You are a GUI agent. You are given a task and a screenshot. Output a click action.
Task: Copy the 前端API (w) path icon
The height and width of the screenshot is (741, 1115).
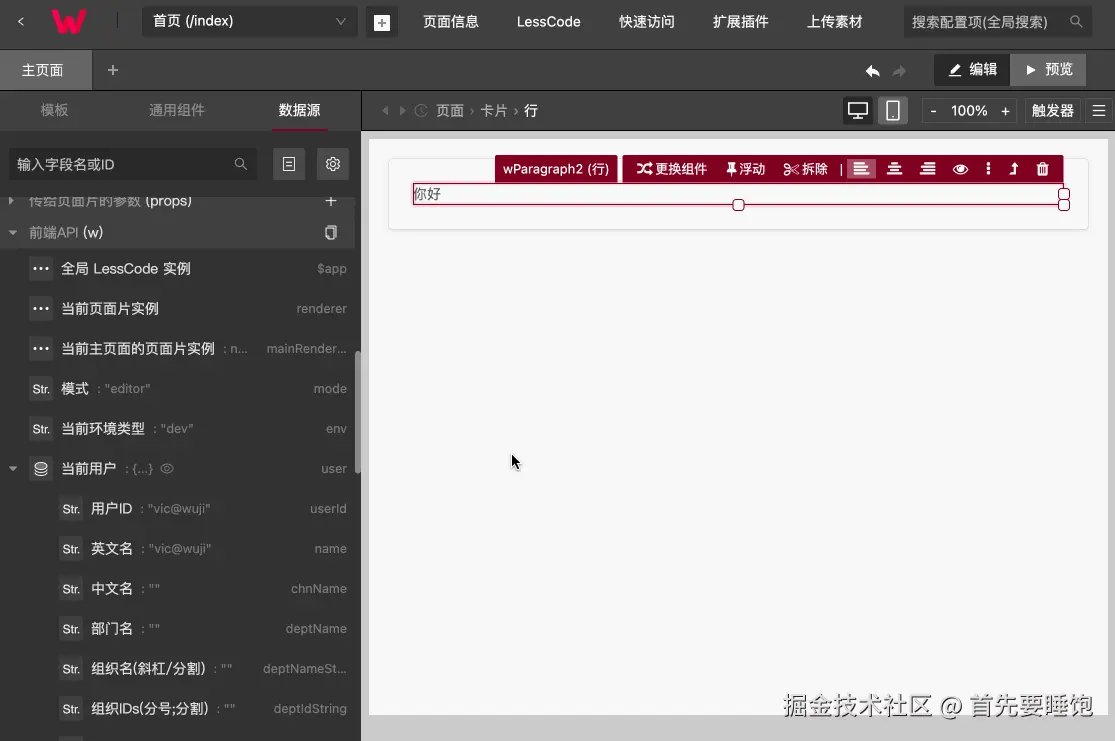click(331, 233)
